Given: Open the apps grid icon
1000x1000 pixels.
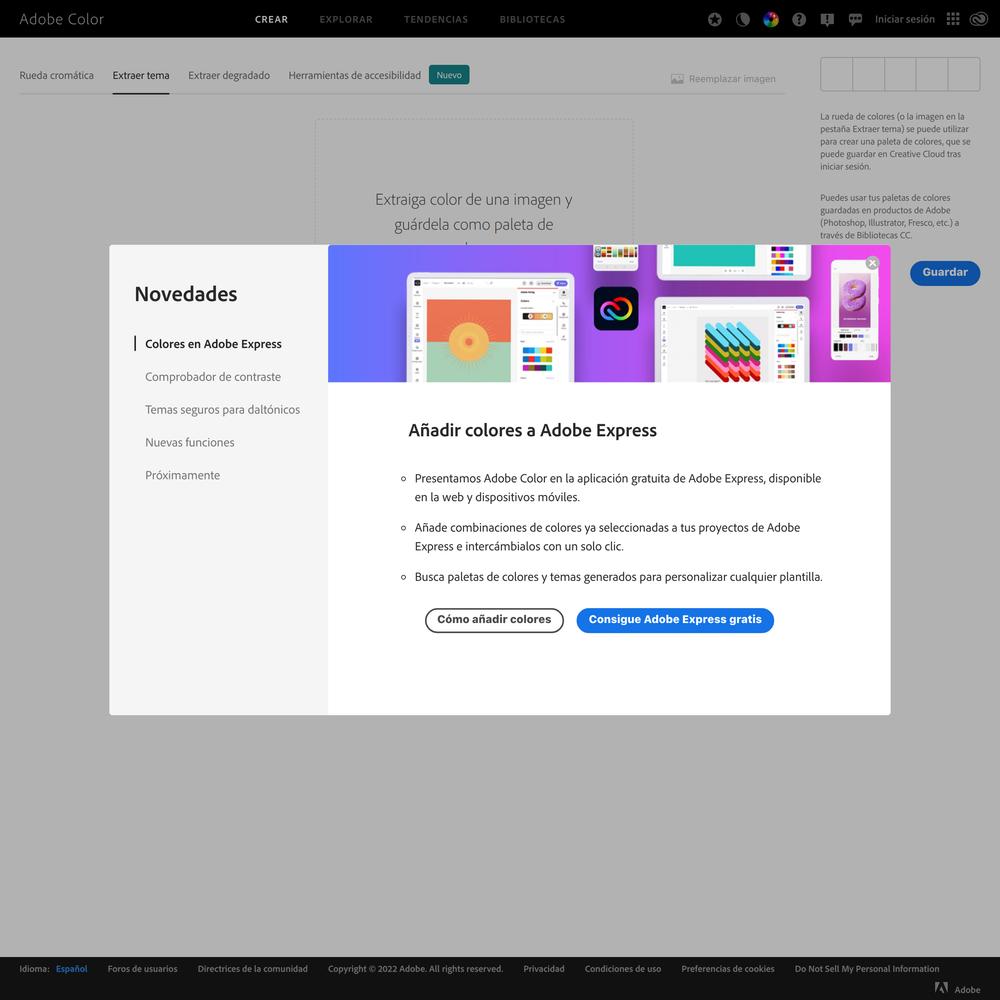Looking at the screenshot, I should tap(953, 19).
